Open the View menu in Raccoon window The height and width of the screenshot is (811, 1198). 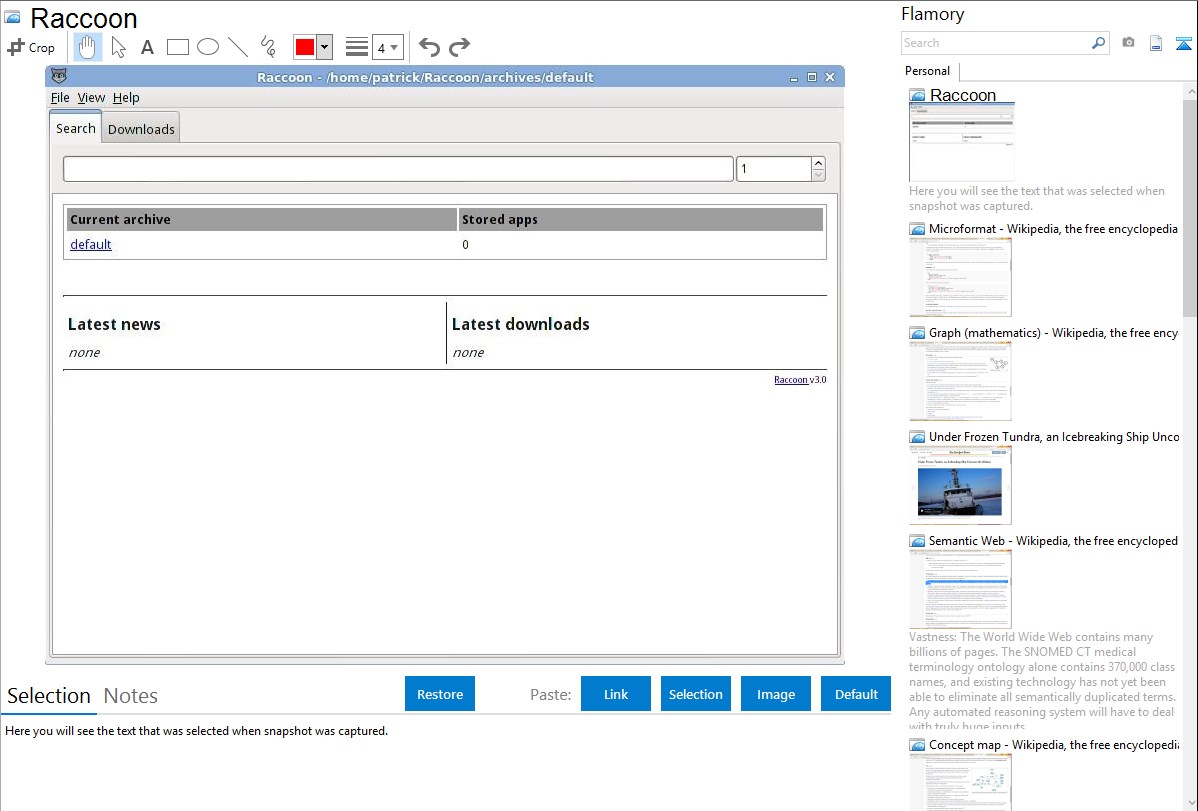pyautogui.click(x=91, y=98)
